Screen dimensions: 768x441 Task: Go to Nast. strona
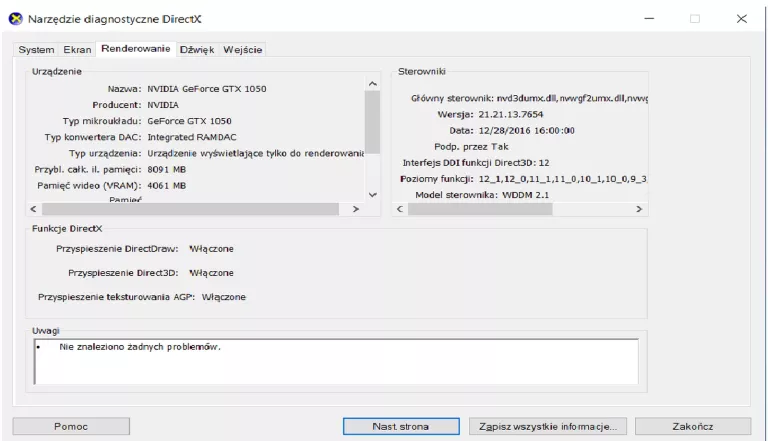coord(401,426)
